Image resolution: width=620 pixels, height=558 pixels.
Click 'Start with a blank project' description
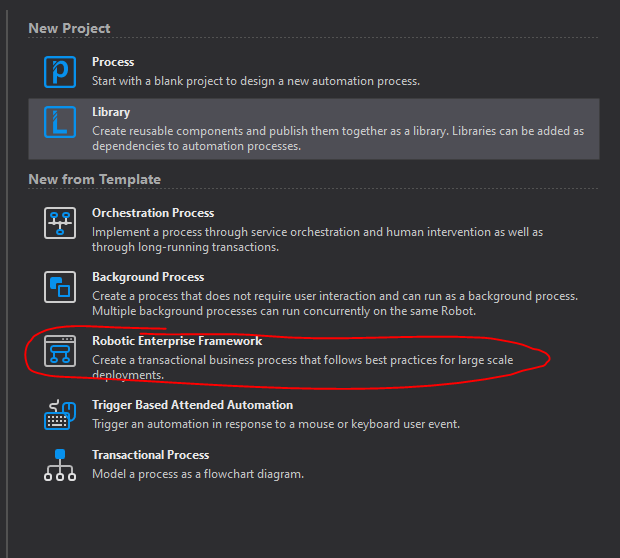point(256,81)
